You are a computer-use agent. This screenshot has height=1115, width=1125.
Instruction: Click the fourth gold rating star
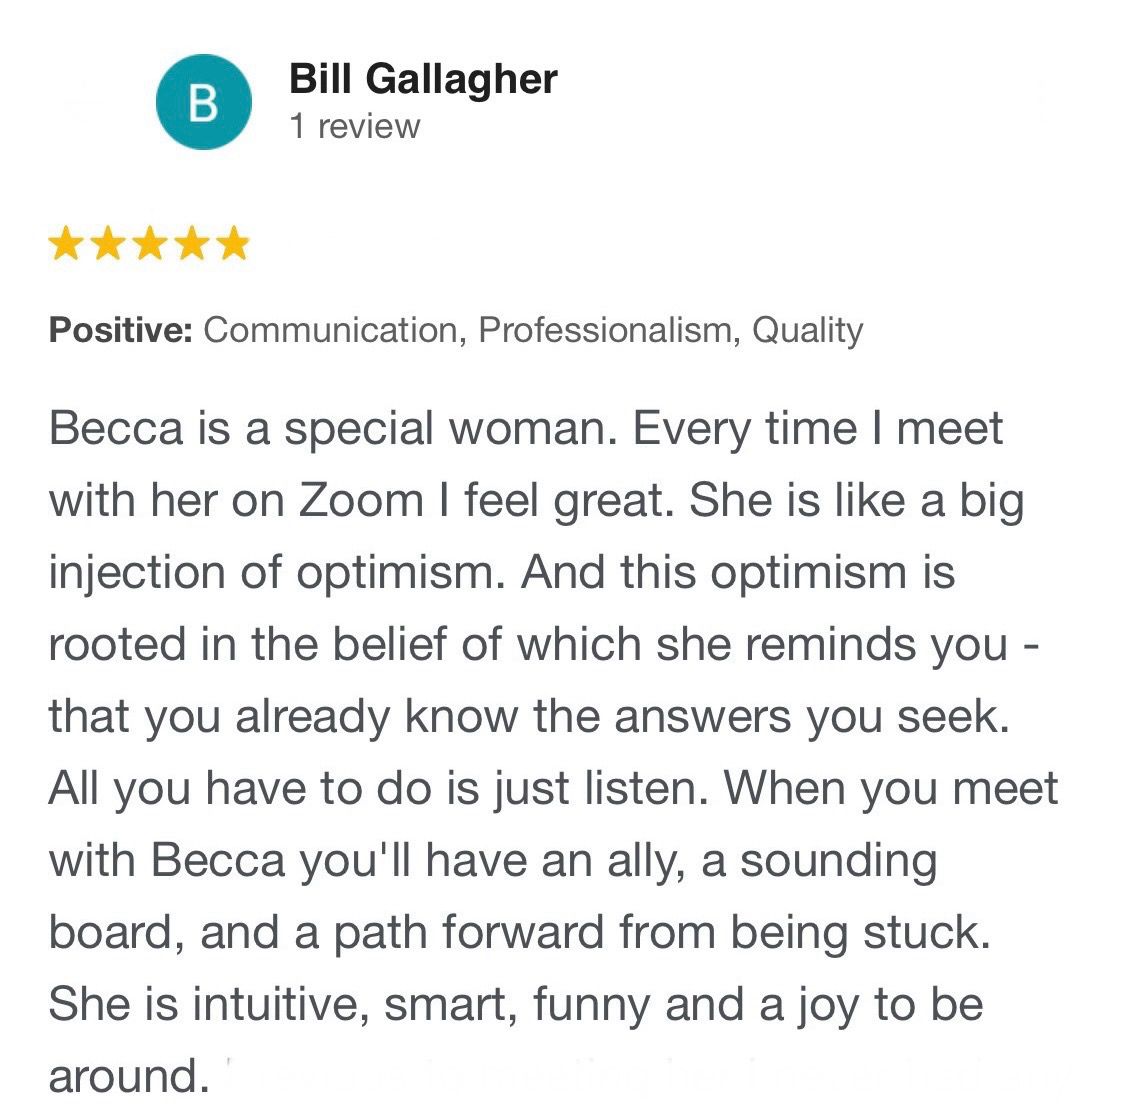[191, 243]
